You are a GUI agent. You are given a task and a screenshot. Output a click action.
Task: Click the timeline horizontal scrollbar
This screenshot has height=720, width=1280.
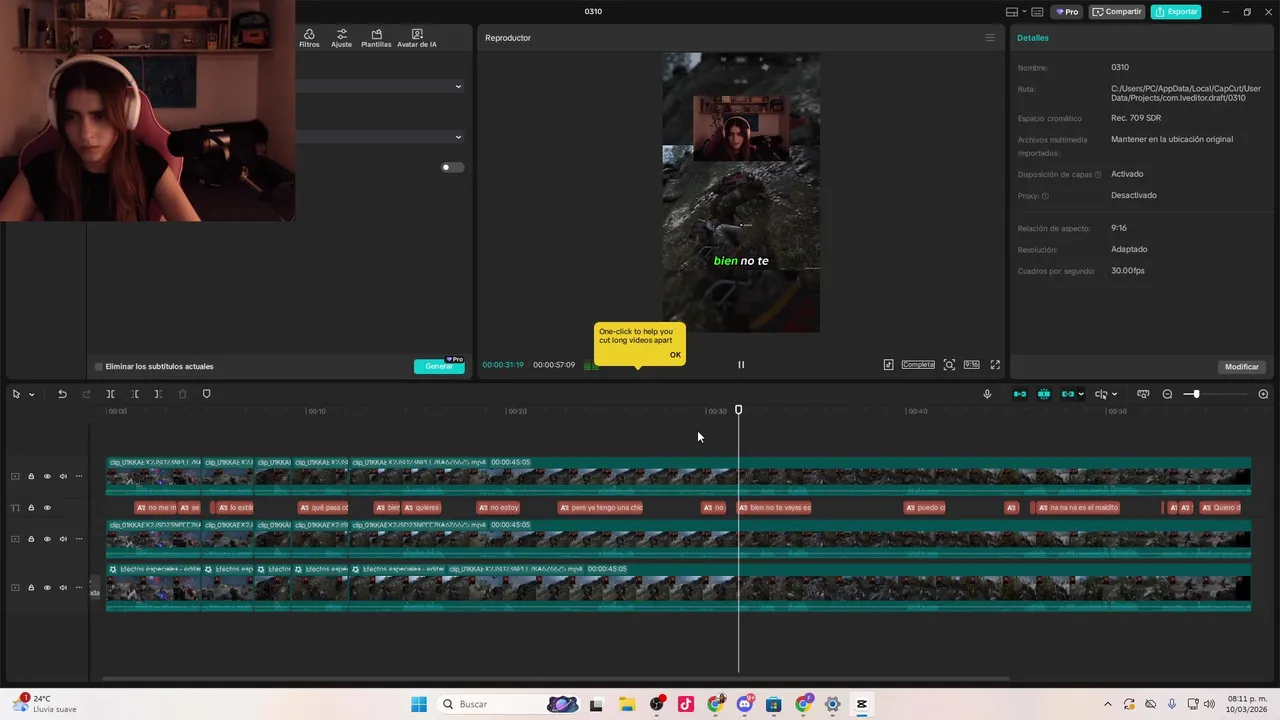[x=558, y=679]
